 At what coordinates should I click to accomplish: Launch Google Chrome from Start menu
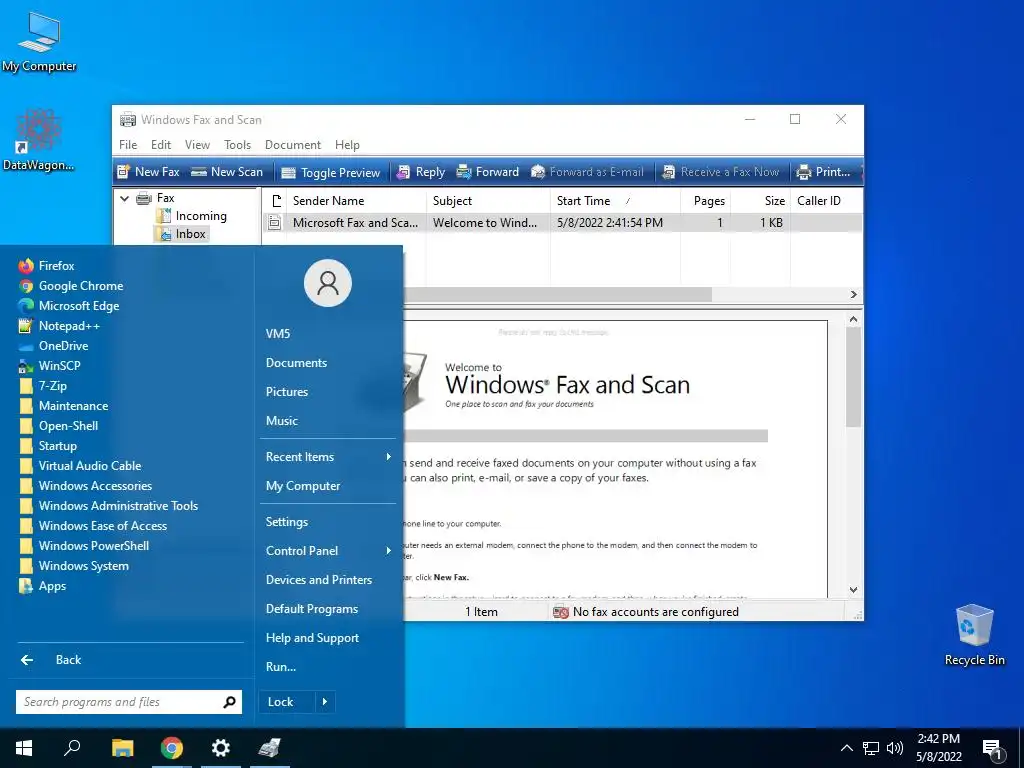[x=71, y=286]
